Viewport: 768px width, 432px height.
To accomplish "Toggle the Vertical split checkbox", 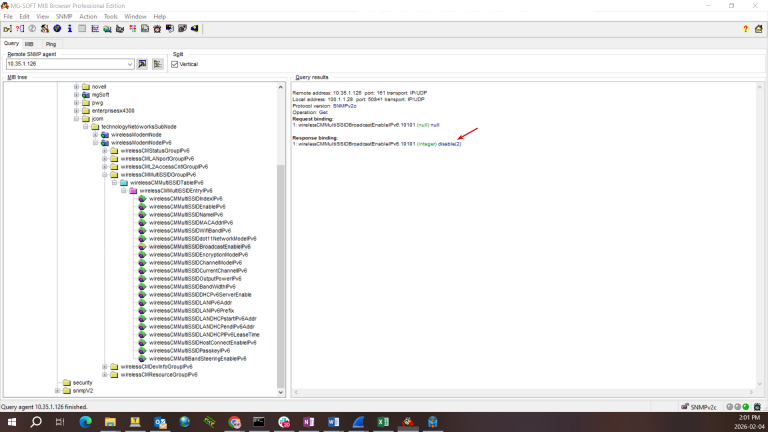I will point(175,64).
